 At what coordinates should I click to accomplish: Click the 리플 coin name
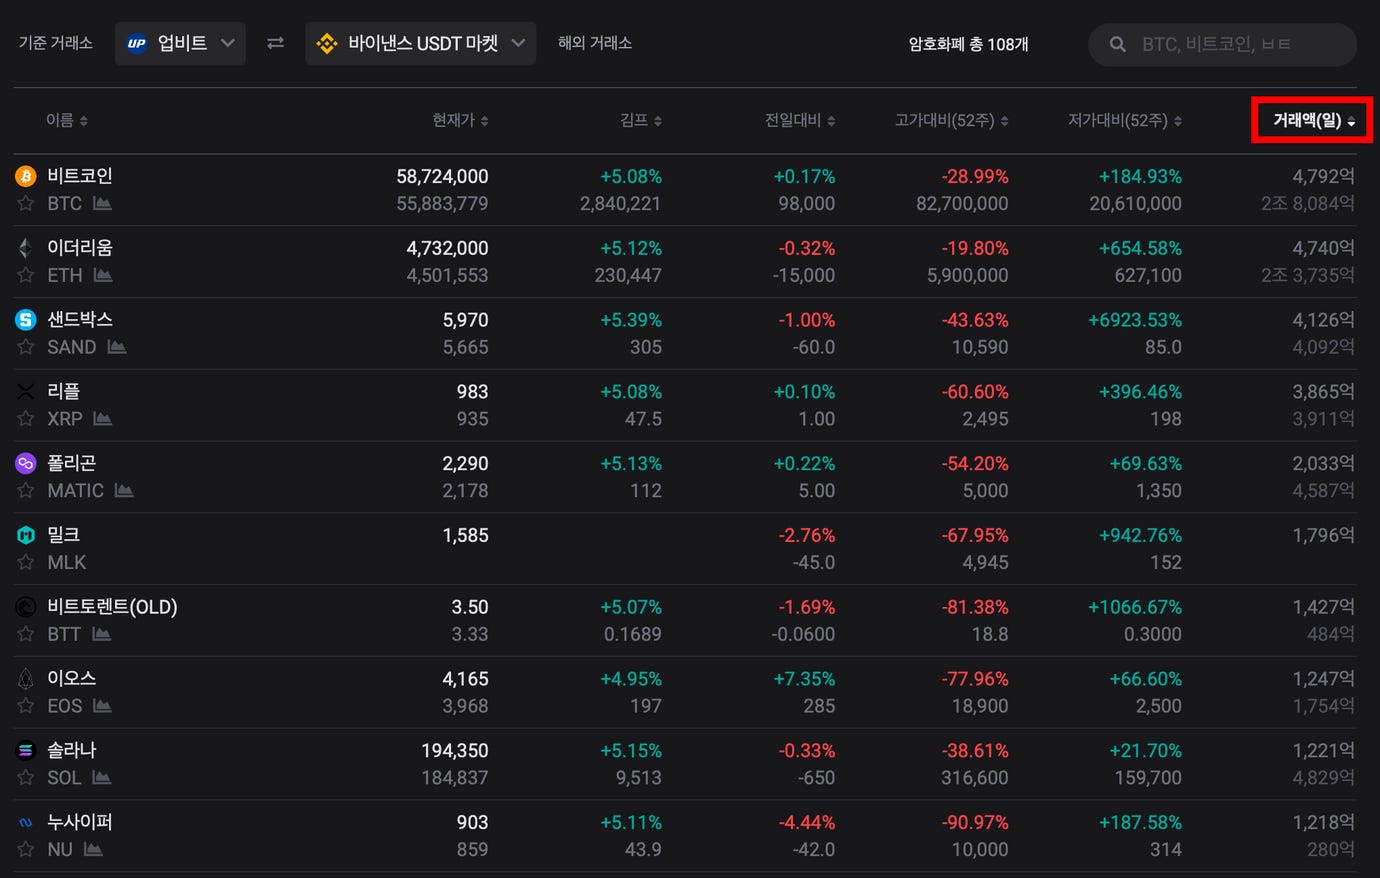[x=63, y=392]
